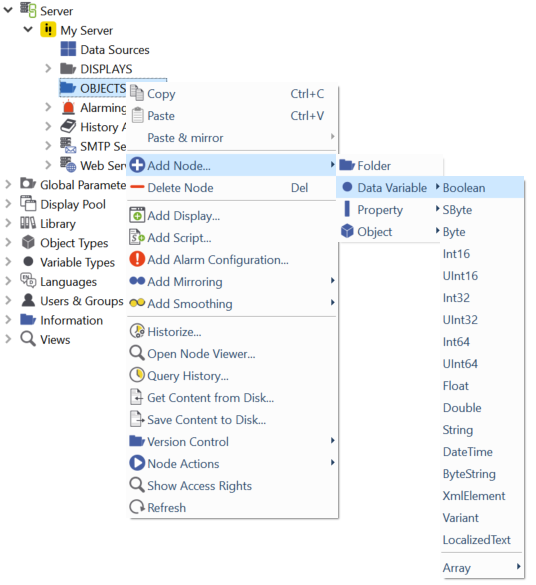Screen dimensions: 536x585
Task: Collapse the My Server node
Action: click(28, 29)
